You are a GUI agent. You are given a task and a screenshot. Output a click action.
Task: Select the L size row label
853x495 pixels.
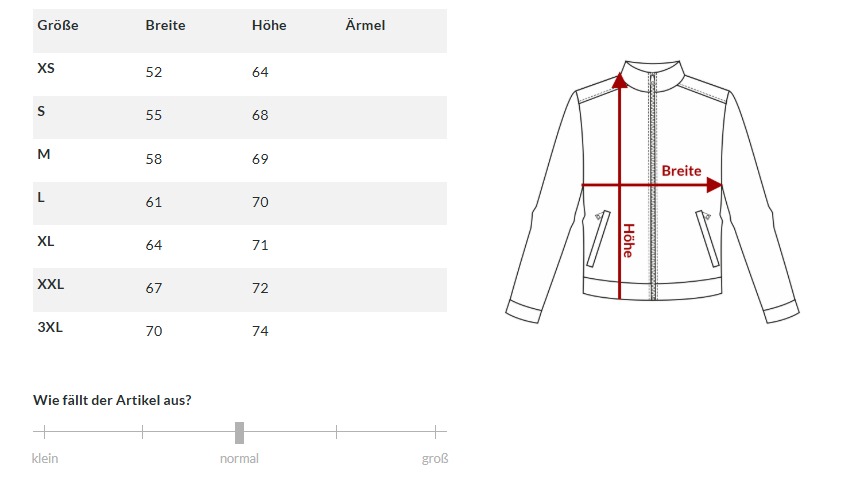point(41,198)
